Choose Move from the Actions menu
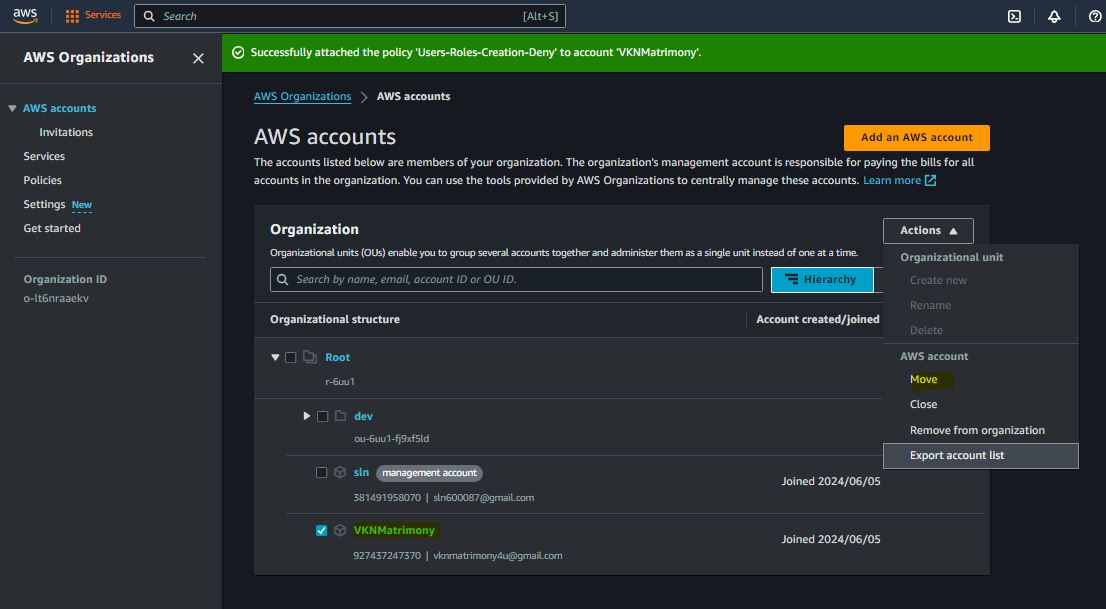This screenshot has width=1106, height=609. click(923, 380)
